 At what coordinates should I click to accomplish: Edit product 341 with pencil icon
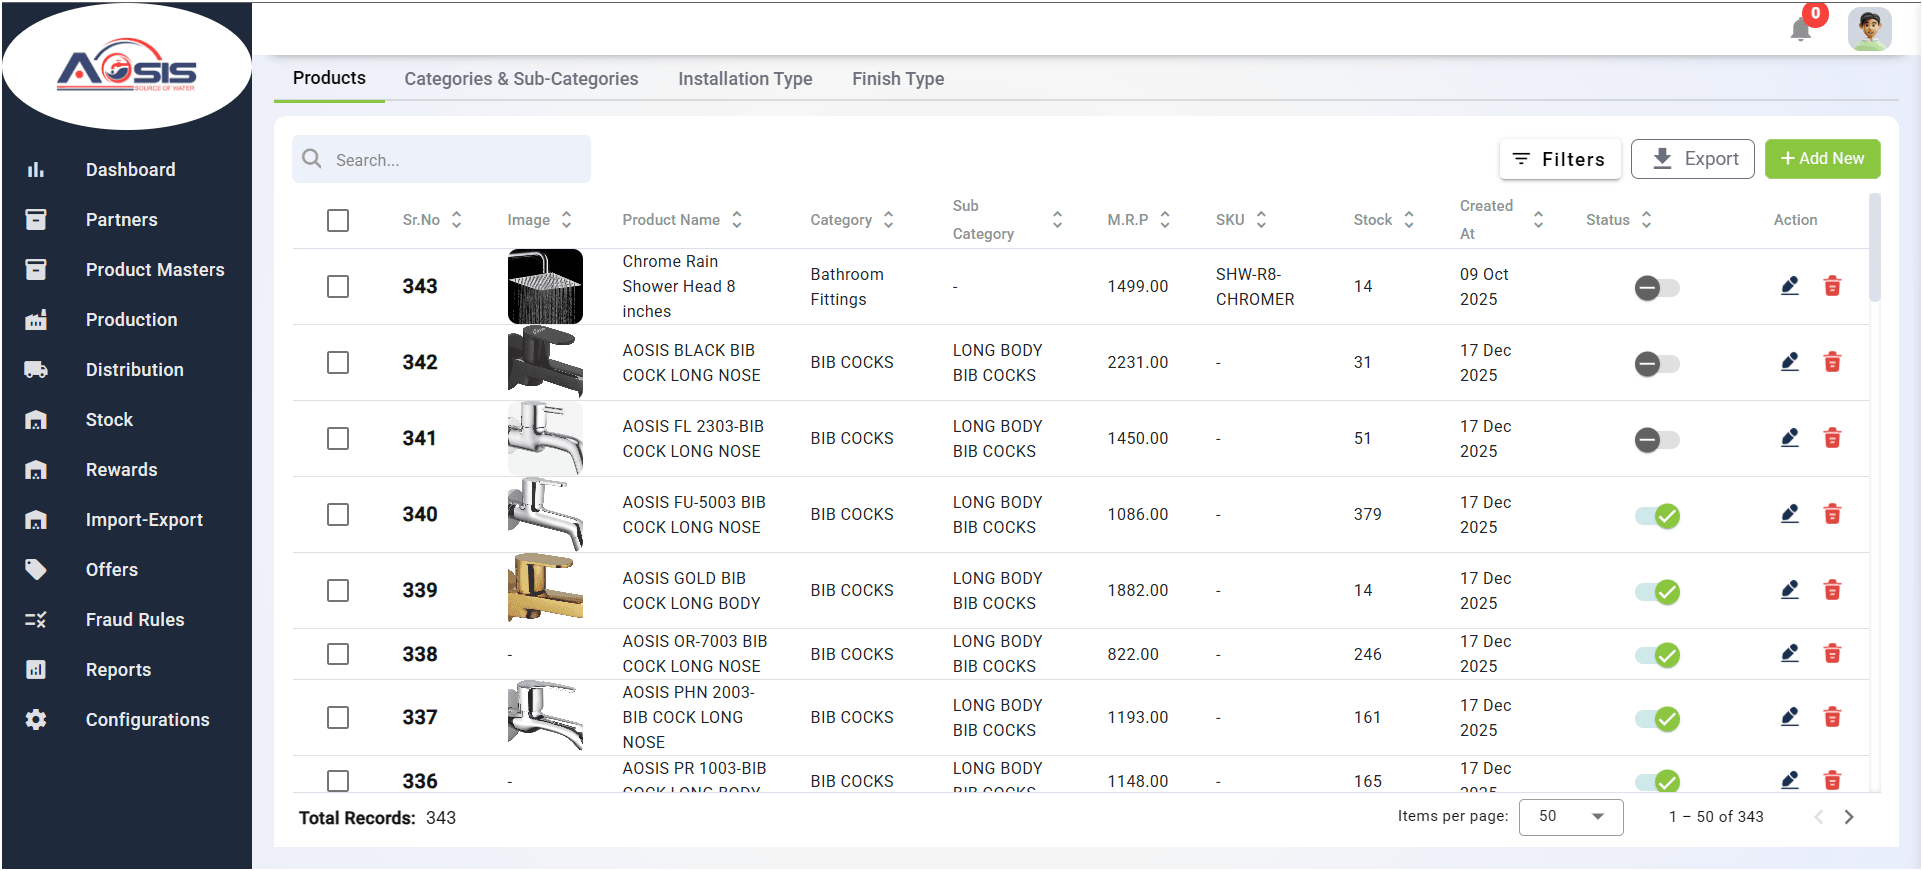coord(1790,438)
